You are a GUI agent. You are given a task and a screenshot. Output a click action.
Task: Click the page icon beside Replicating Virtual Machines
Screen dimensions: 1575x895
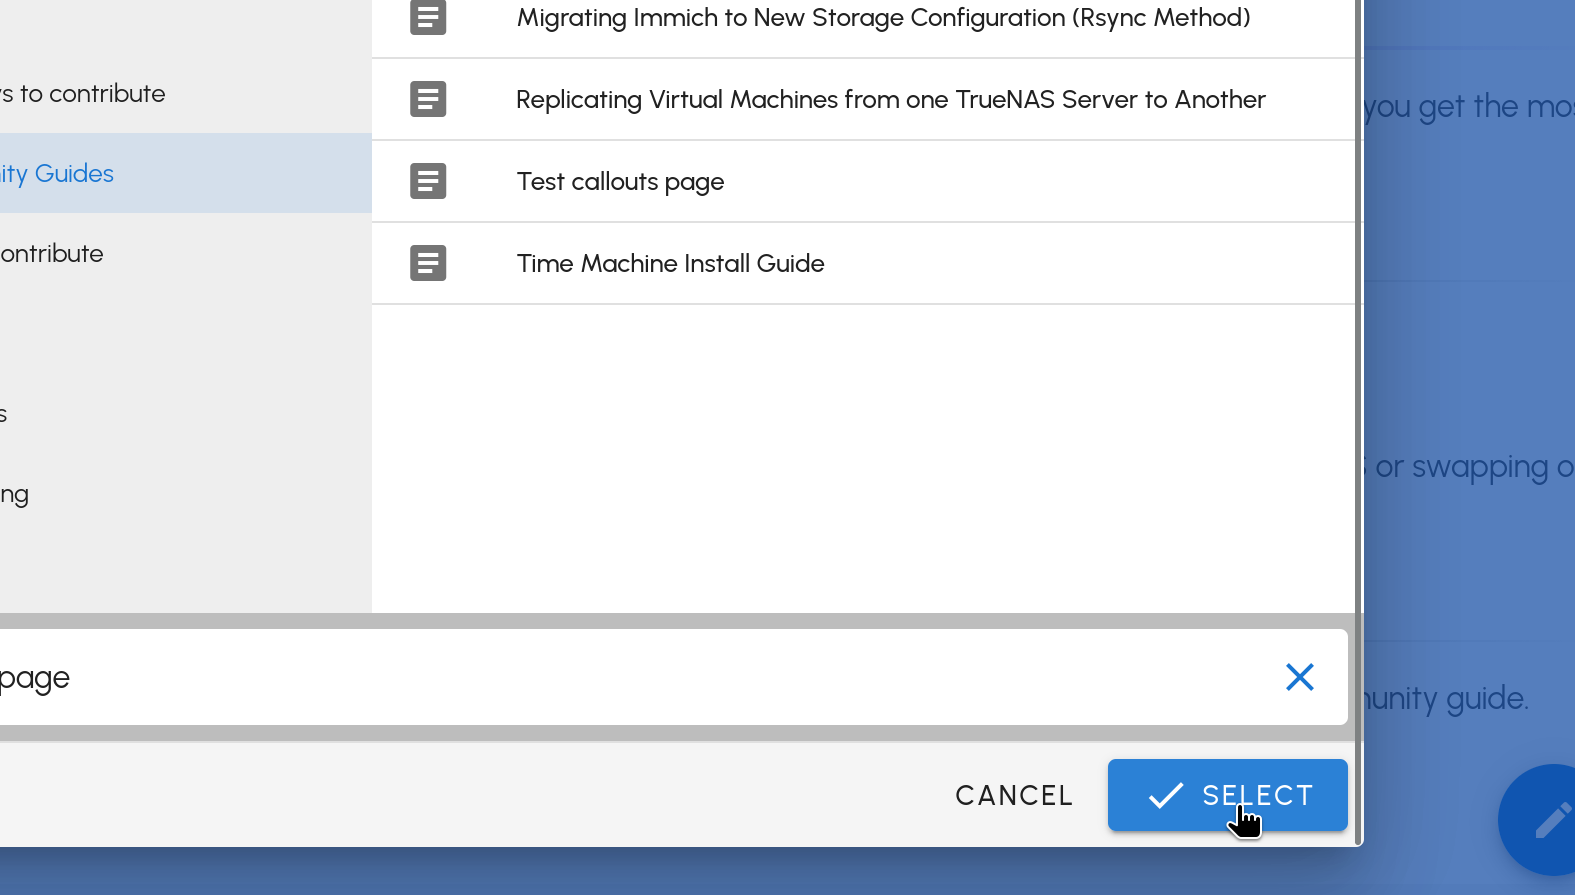(x=428, y=99)
